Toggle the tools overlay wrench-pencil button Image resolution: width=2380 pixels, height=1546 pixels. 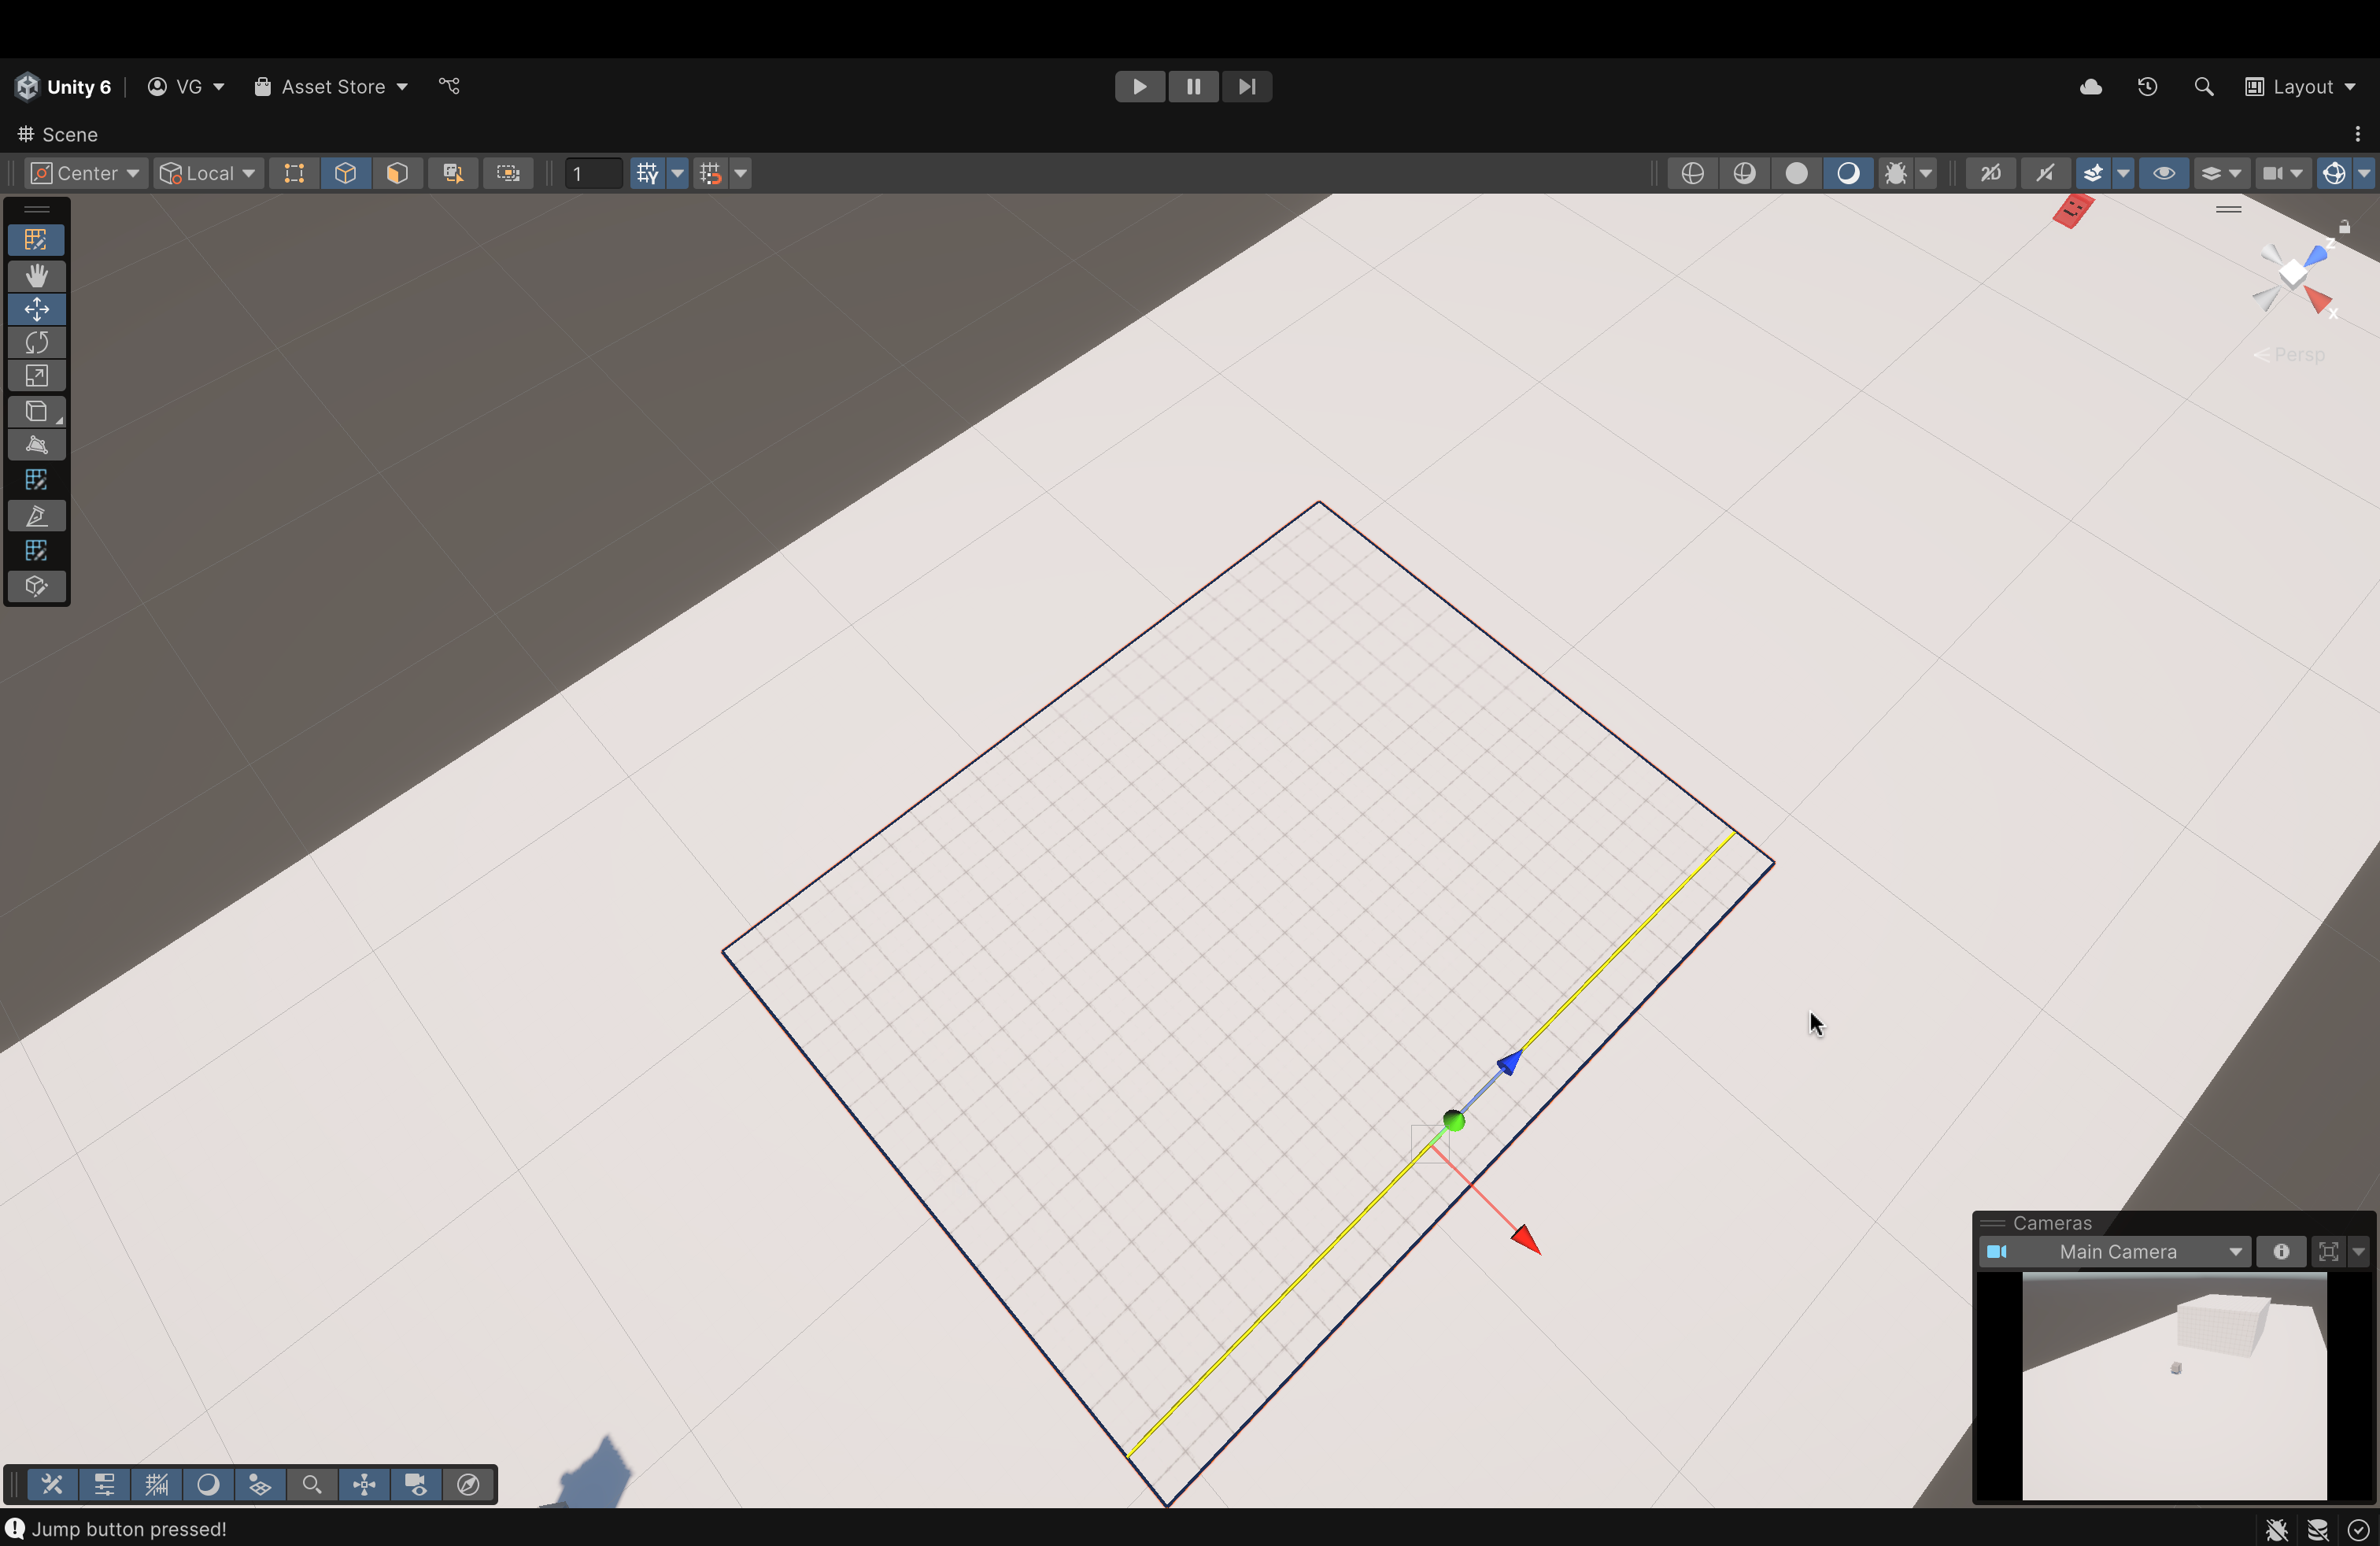[x=52, y=1485]
